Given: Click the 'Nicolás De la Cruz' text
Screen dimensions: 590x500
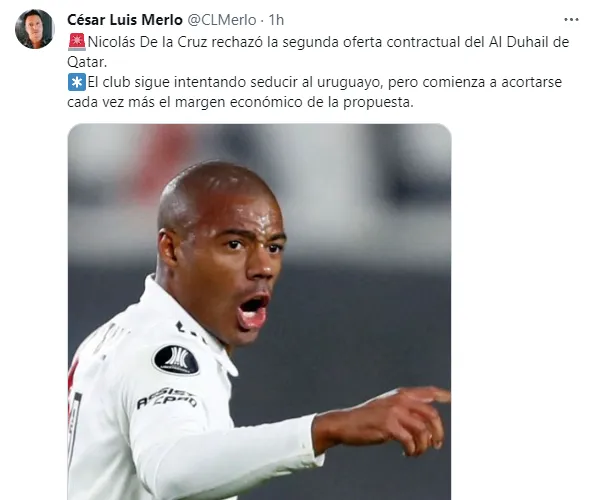Looking at the screenshot, I should 148,42.
